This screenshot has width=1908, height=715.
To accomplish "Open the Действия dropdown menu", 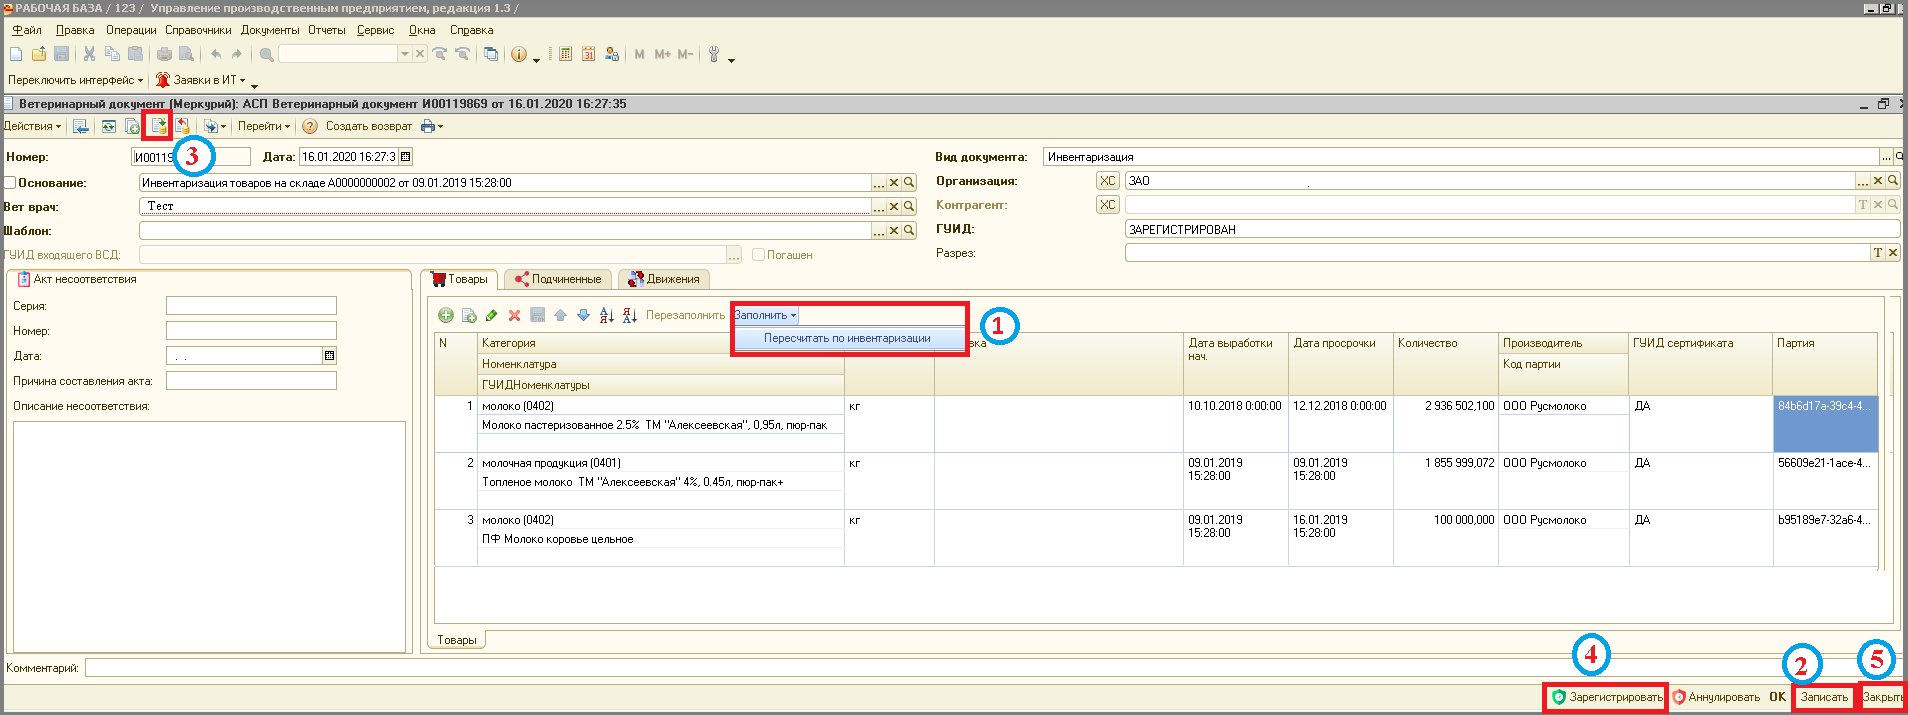I will (x=32, y=126).
